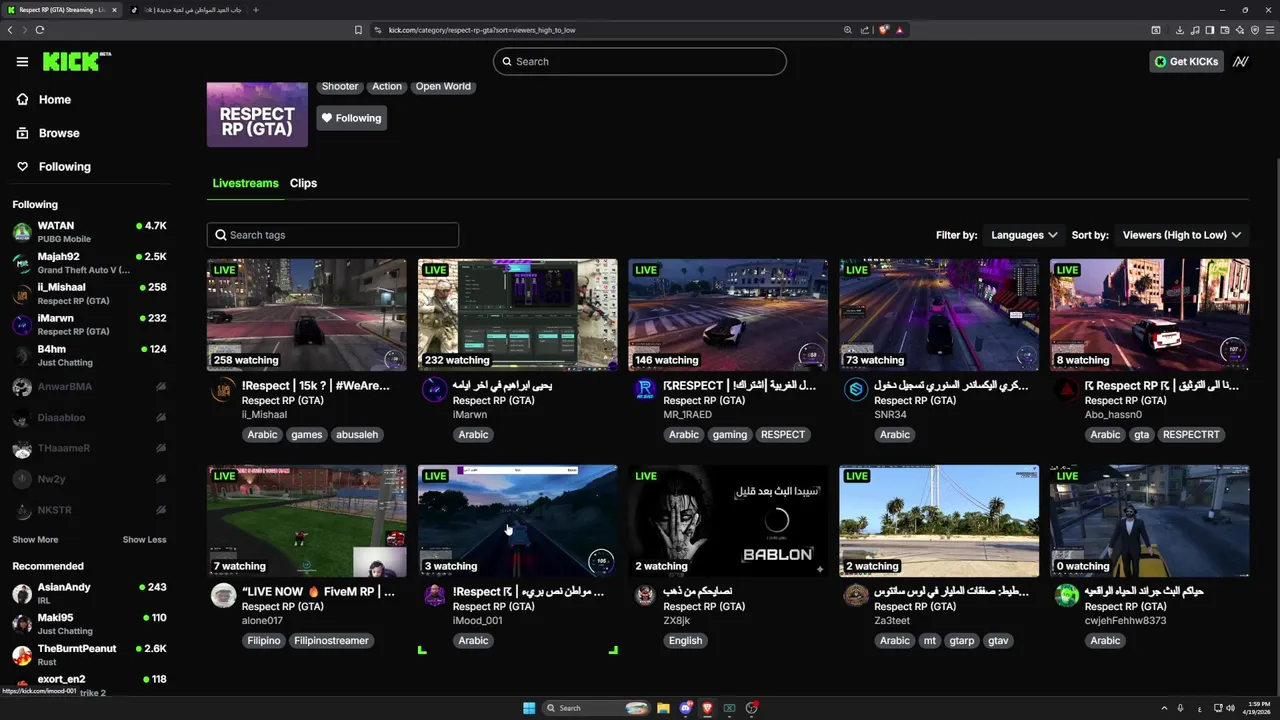Open the Windows Start button

click(x=529, y=708)
